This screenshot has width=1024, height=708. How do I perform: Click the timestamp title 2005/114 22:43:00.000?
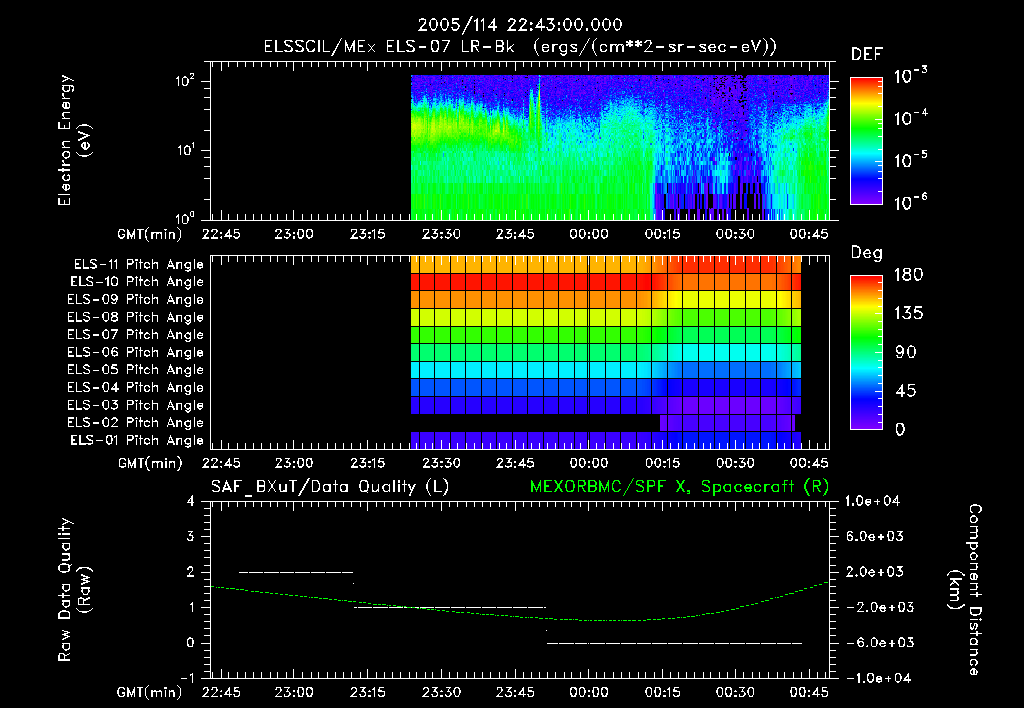(520, 25)
